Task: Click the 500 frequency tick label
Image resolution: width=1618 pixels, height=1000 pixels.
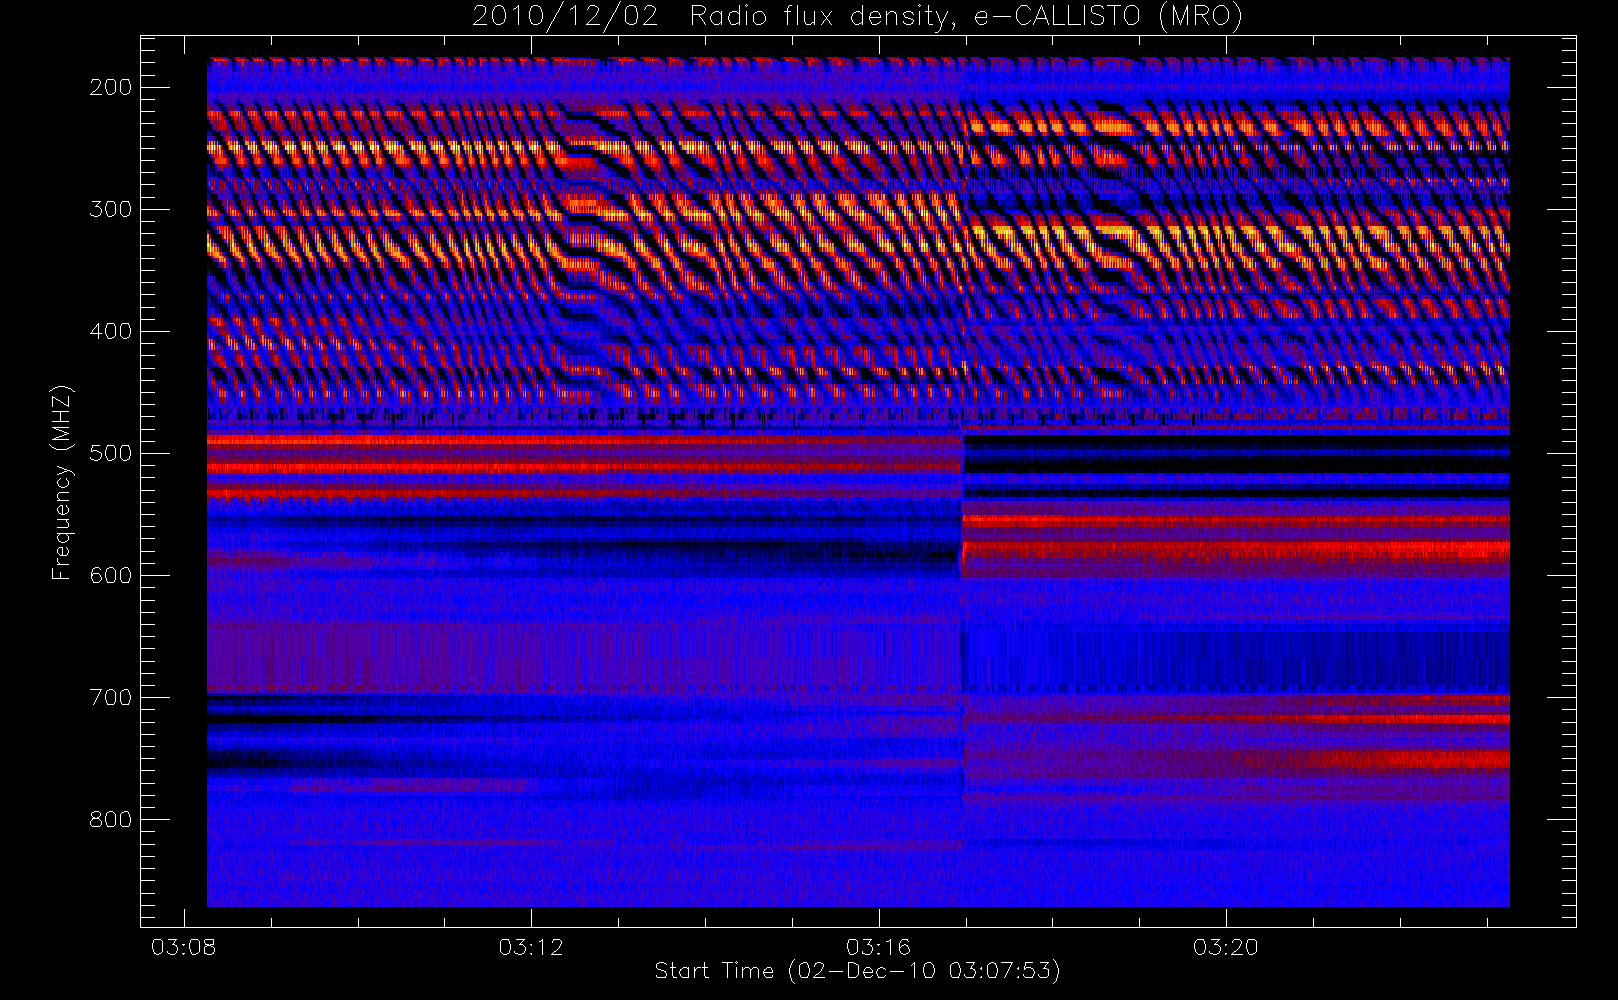Action: coord(111,453)
